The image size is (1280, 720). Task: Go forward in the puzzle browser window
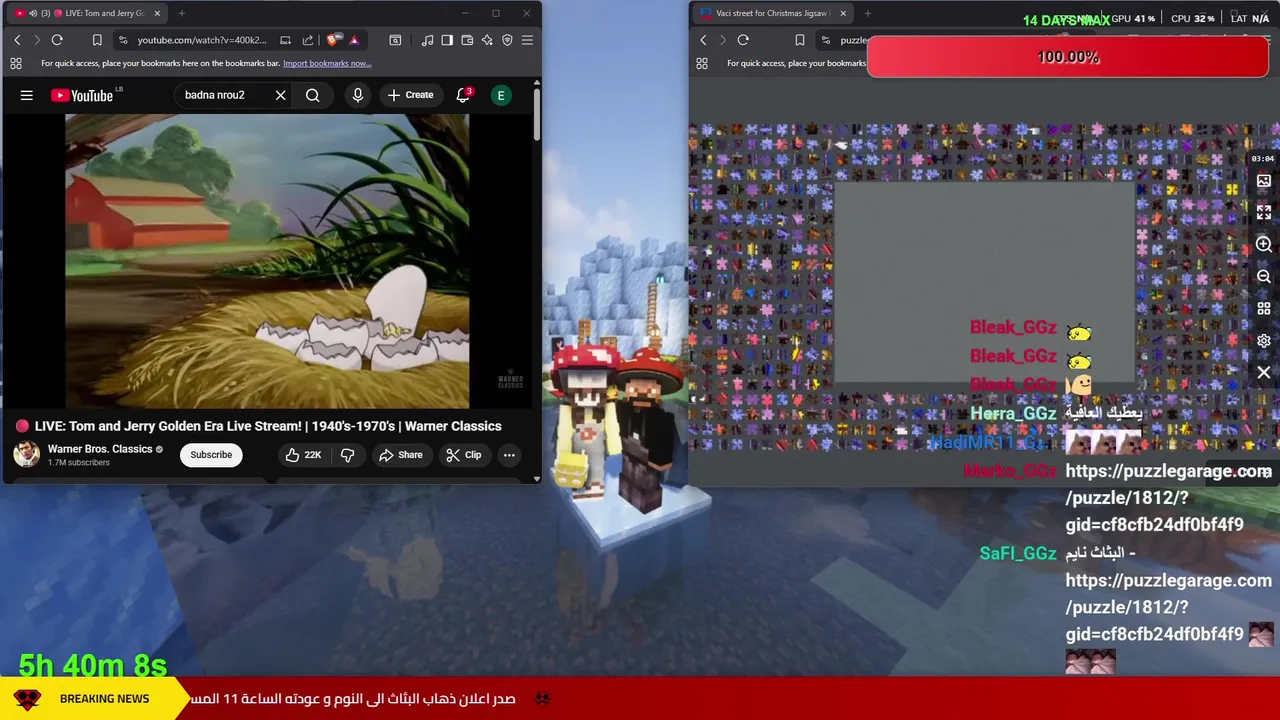pyautogui.click(x=723, y=40)
